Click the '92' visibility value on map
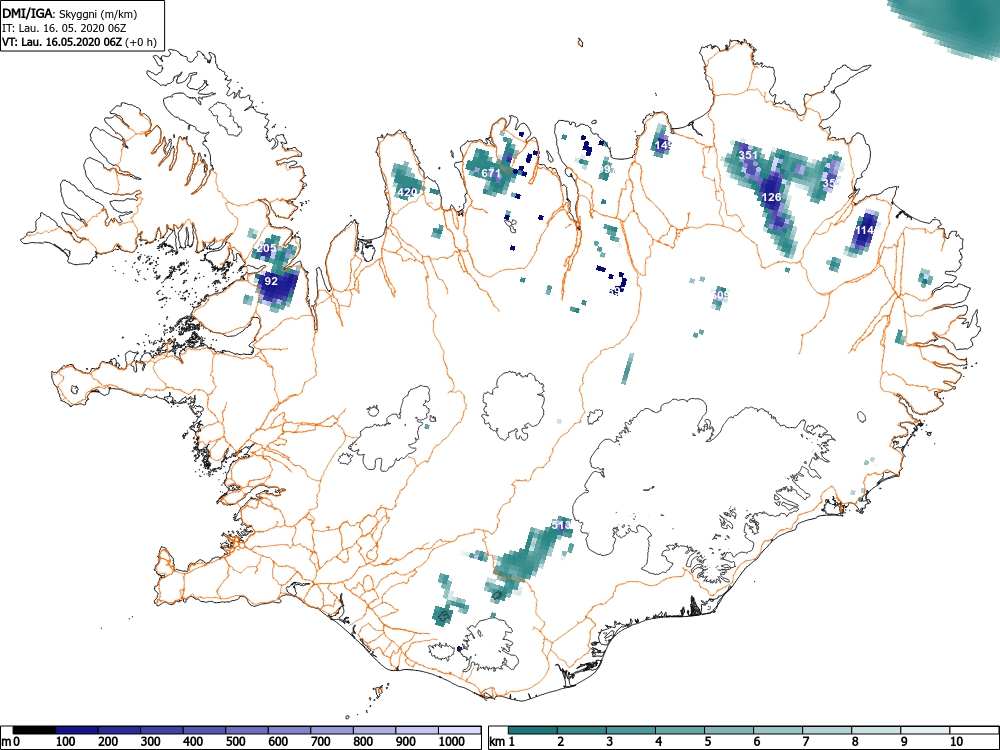 click(271, 281)
